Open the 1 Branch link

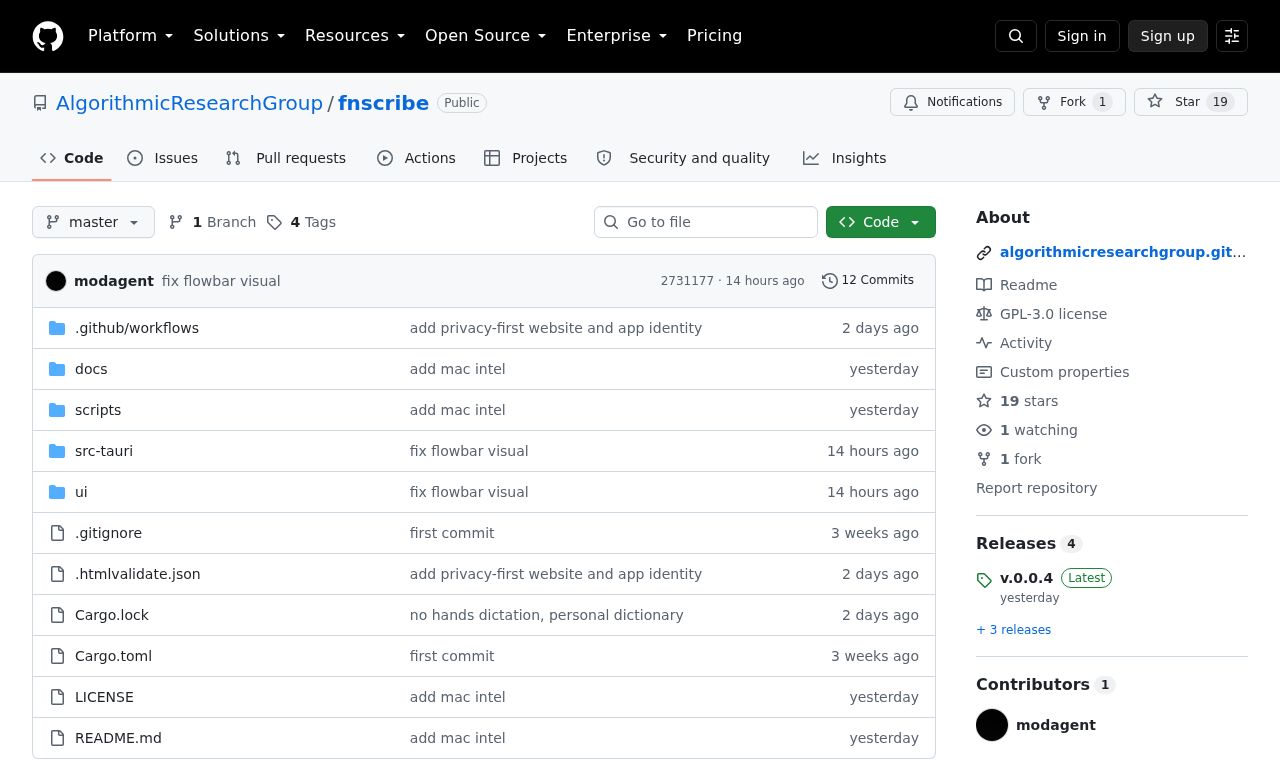click(212, 222)
